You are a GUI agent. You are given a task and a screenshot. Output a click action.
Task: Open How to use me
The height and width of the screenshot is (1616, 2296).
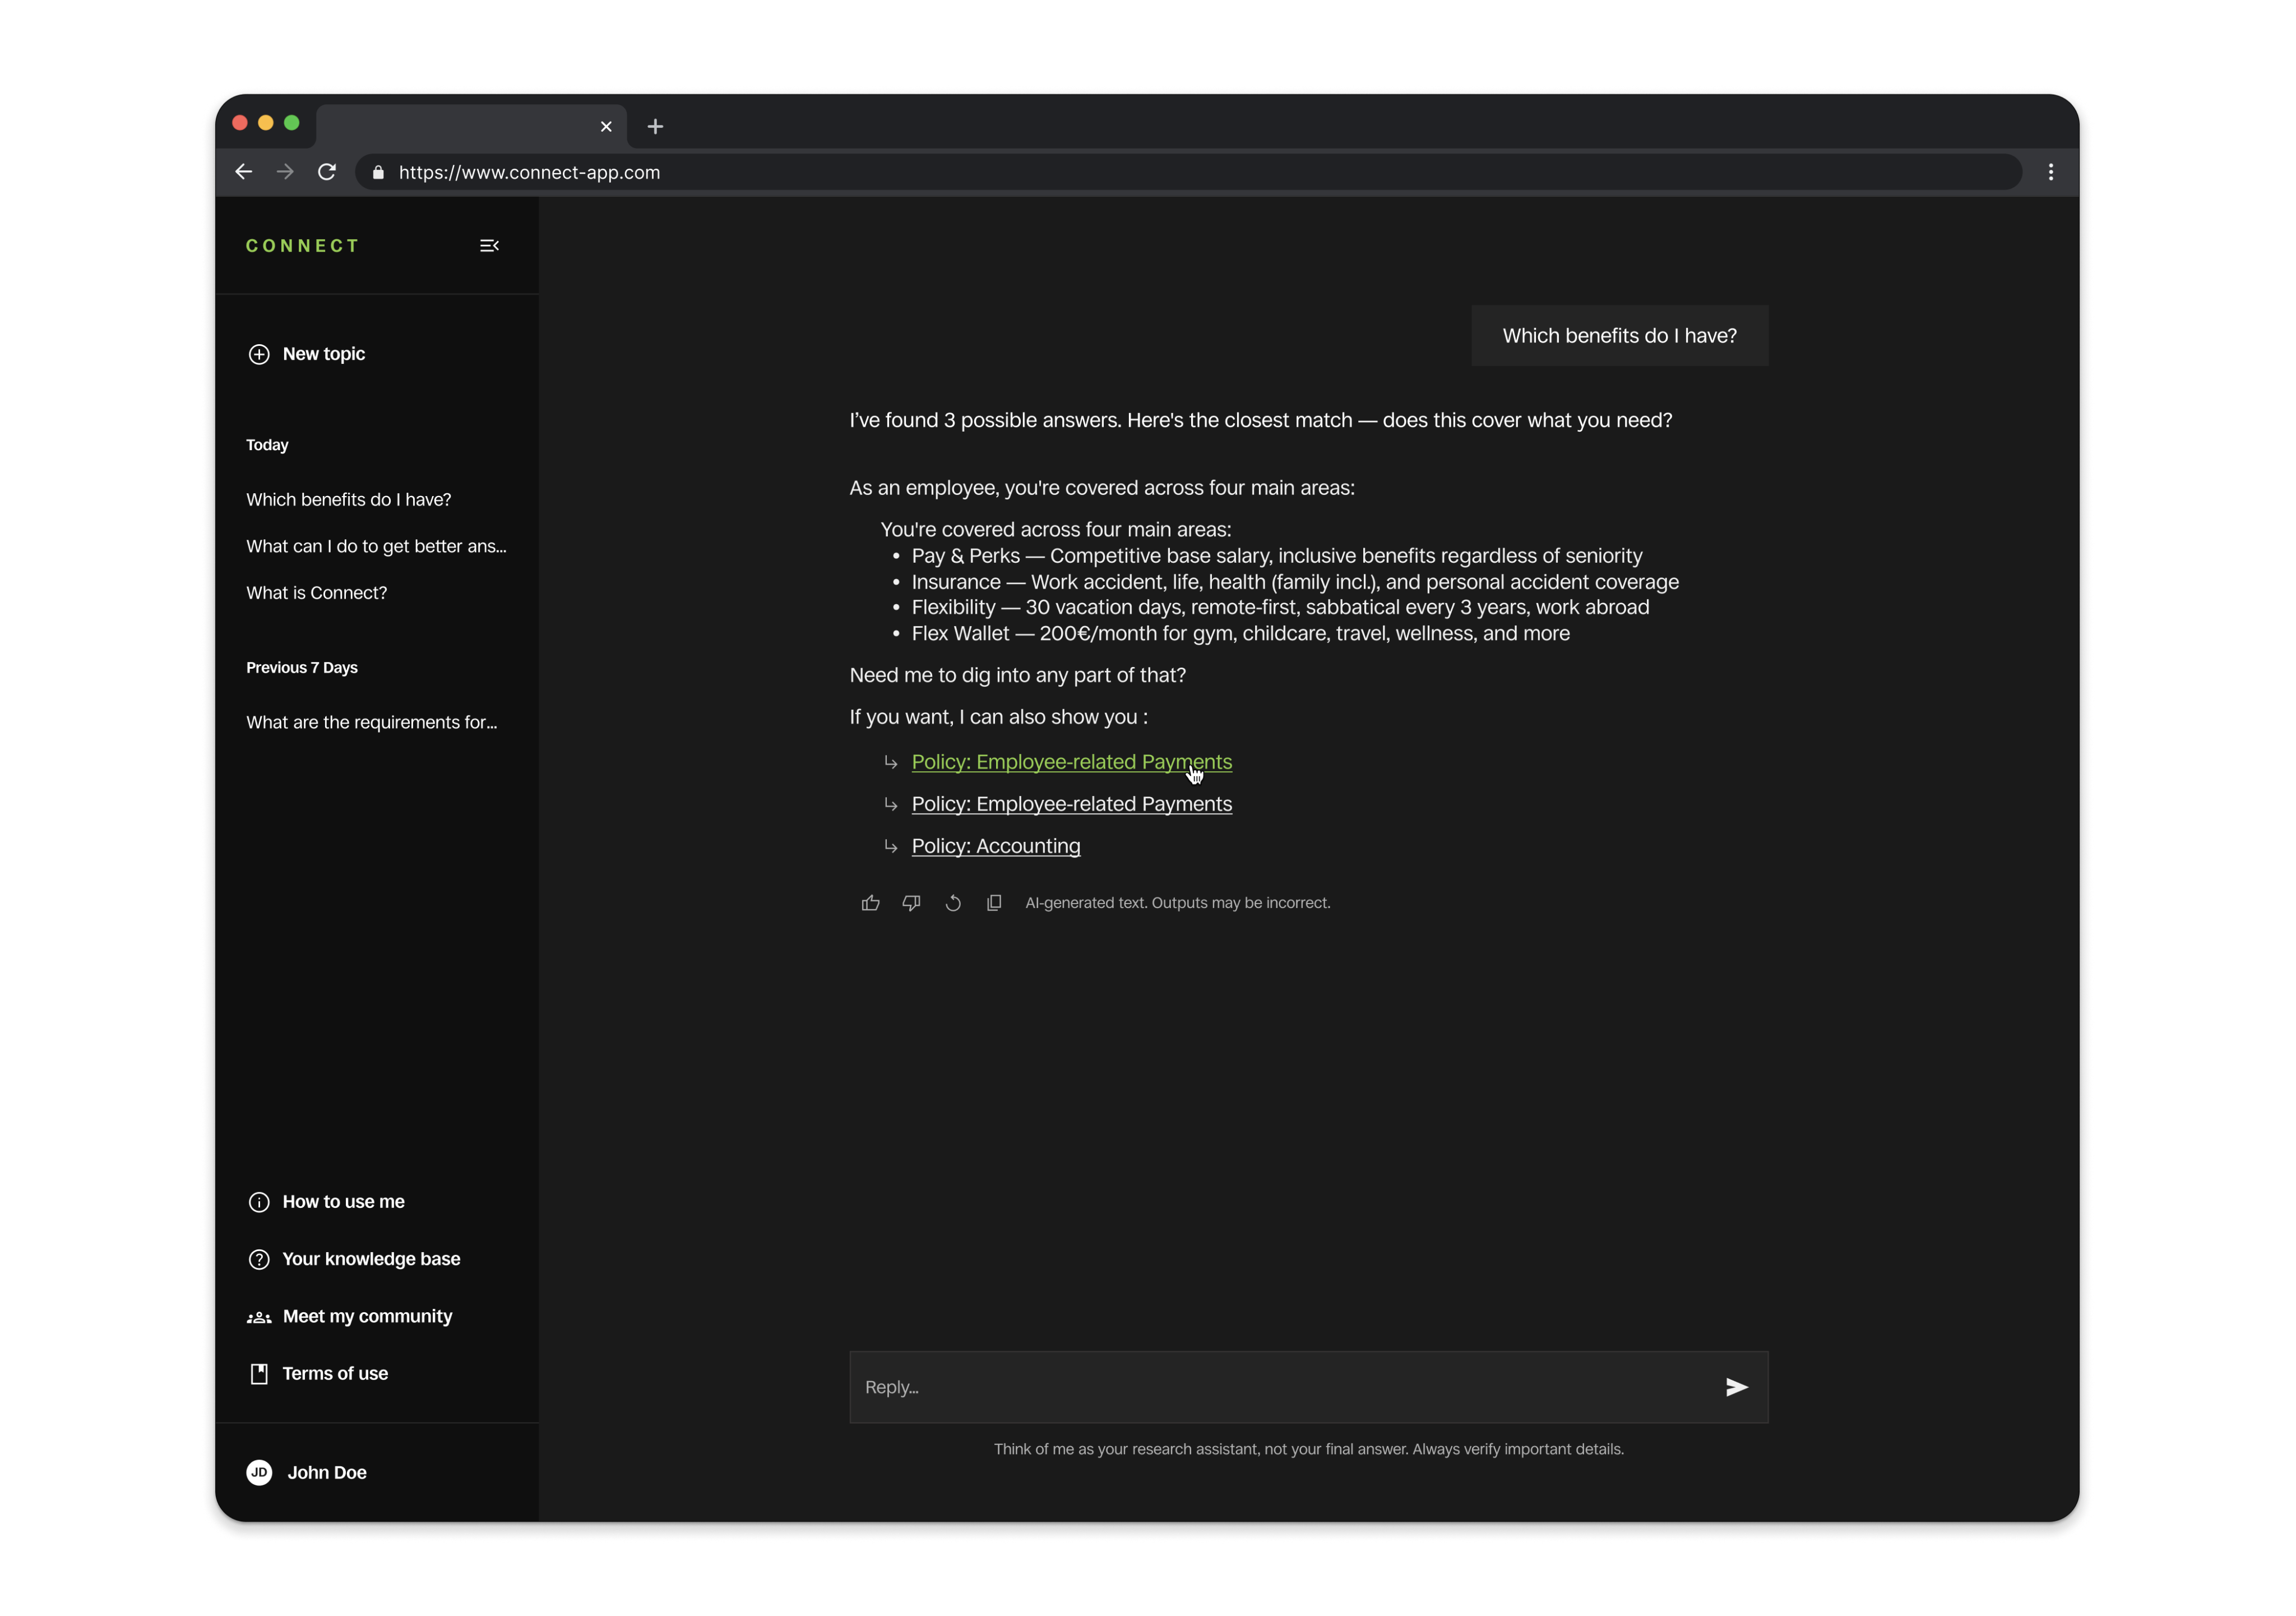coord(327,1202)
